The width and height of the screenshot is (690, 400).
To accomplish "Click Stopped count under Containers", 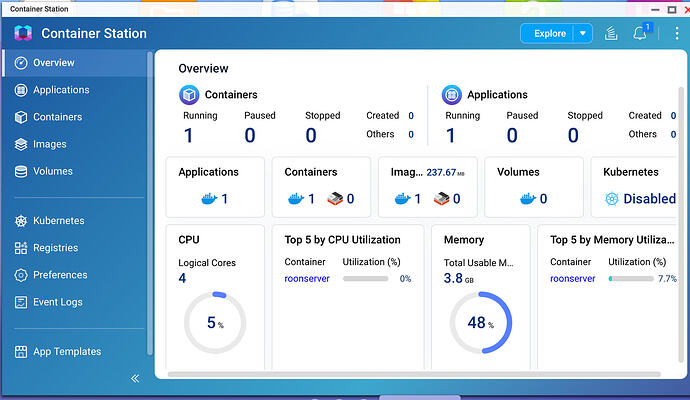I will click(311, 136).
